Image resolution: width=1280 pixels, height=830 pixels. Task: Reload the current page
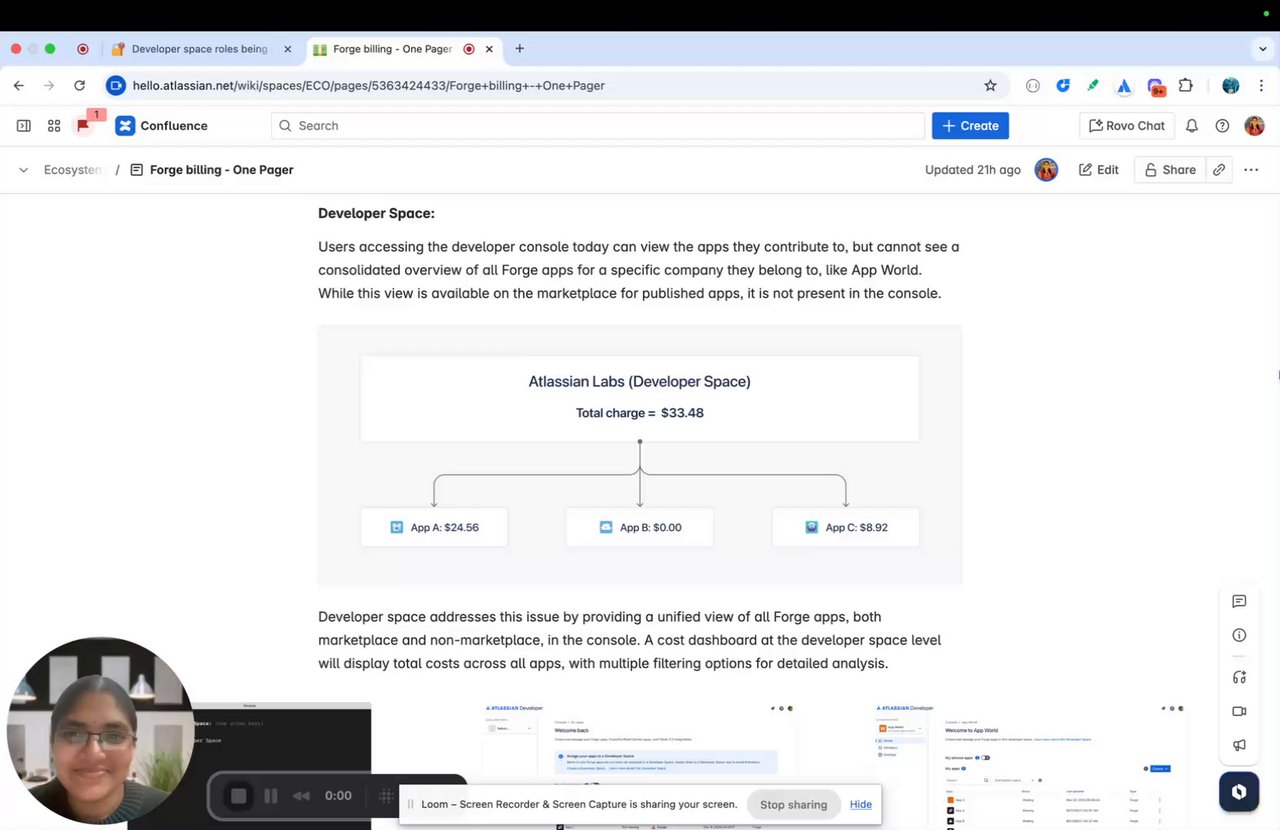click(80, 86)
